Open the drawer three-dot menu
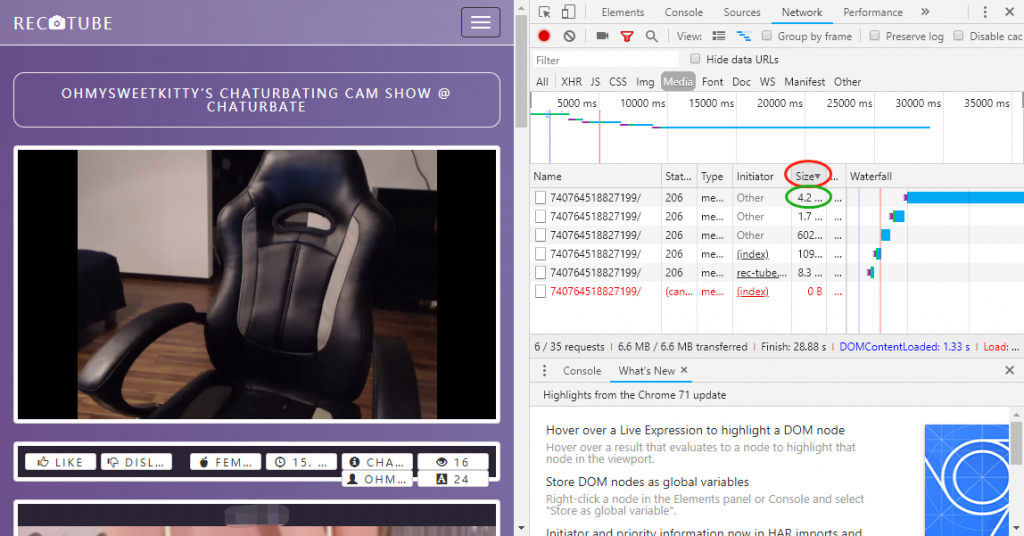1024x536 pixels. 545,371
